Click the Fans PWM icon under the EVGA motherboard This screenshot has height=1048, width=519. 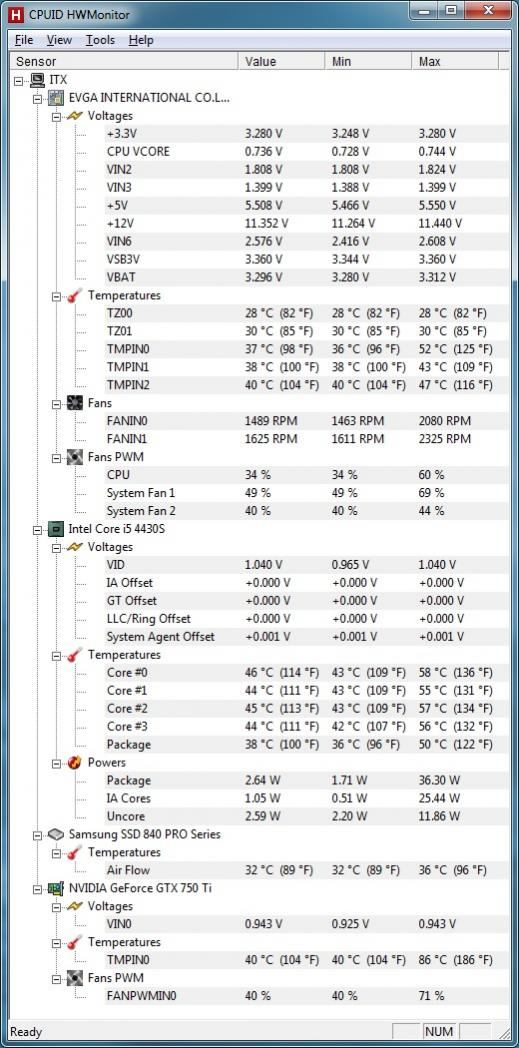(75, 457)
